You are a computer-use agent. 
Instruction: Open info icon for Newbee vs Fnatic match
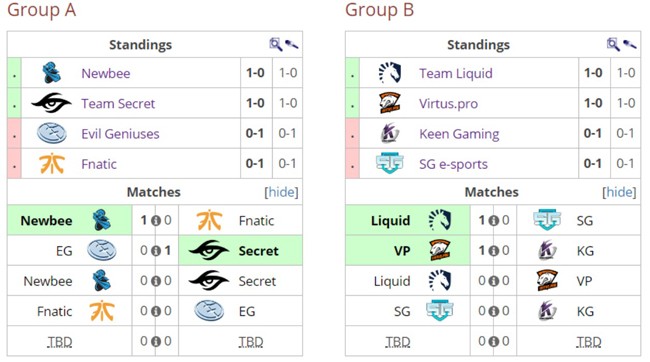click(x=156, y=221)
